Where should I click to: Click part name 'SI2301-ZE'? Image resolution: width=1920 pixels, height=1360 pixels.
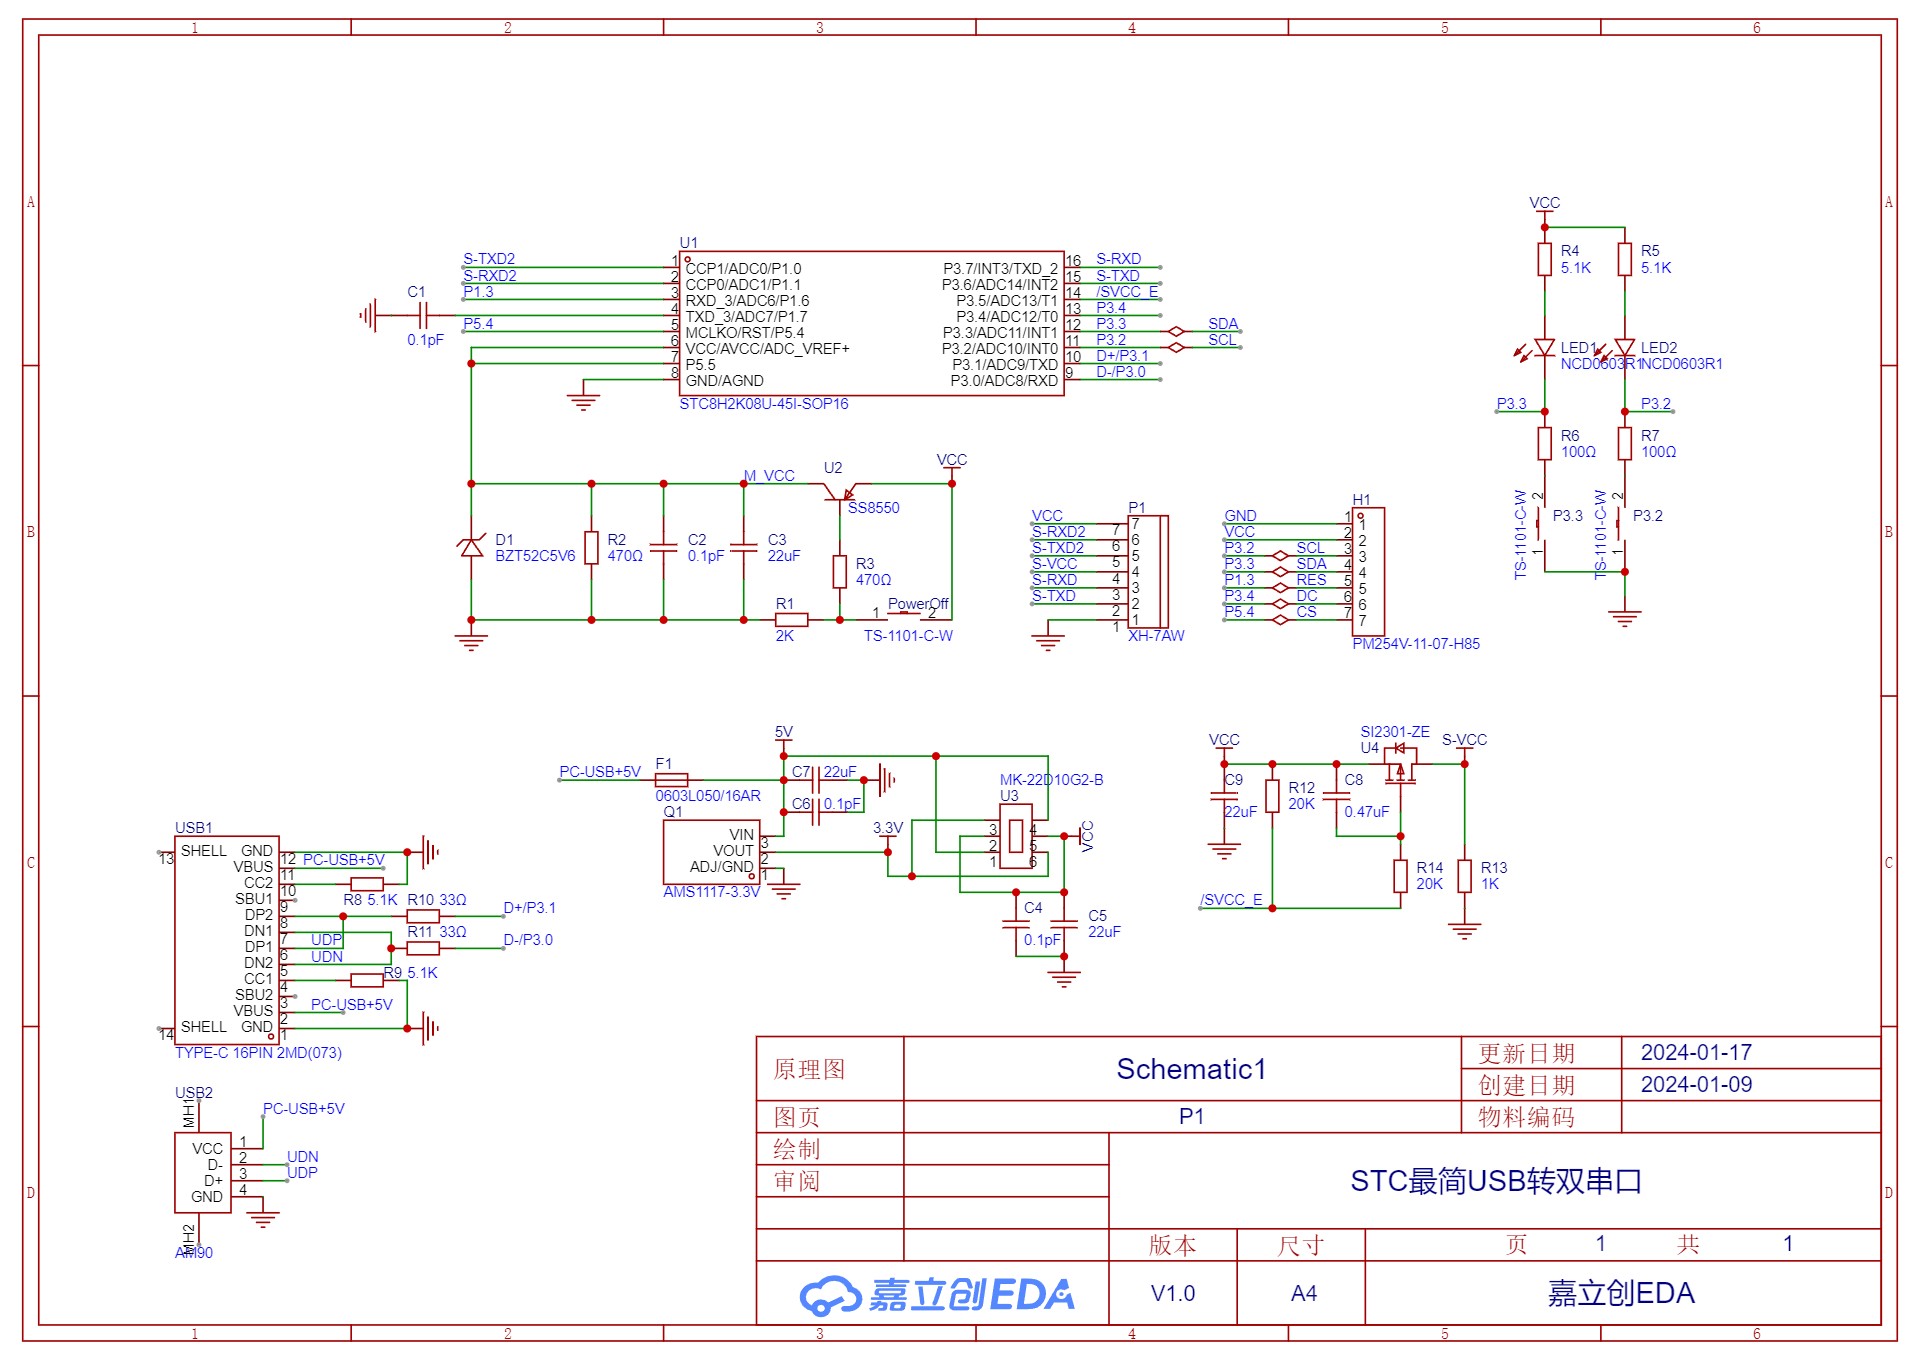coord(1395,732)
